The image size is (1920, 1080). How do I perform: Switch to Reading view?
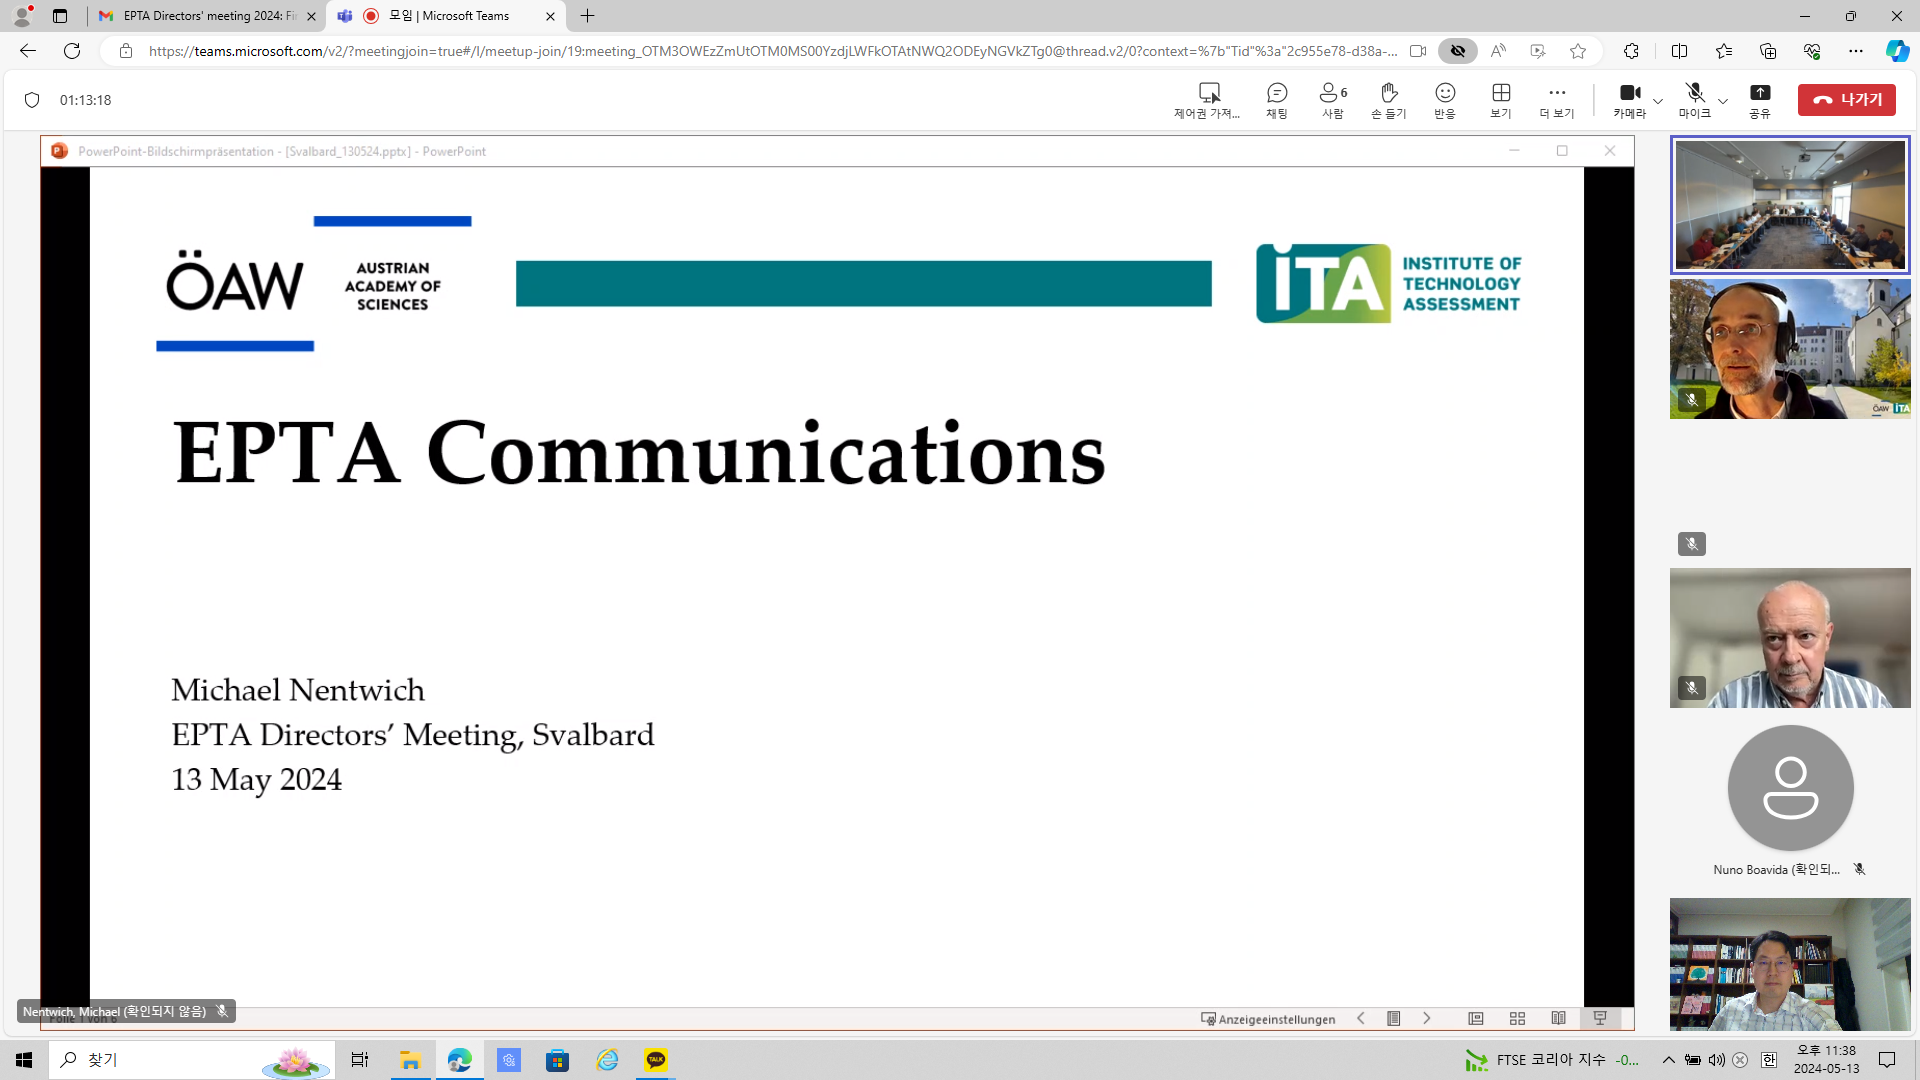tap(1559, 1018)
